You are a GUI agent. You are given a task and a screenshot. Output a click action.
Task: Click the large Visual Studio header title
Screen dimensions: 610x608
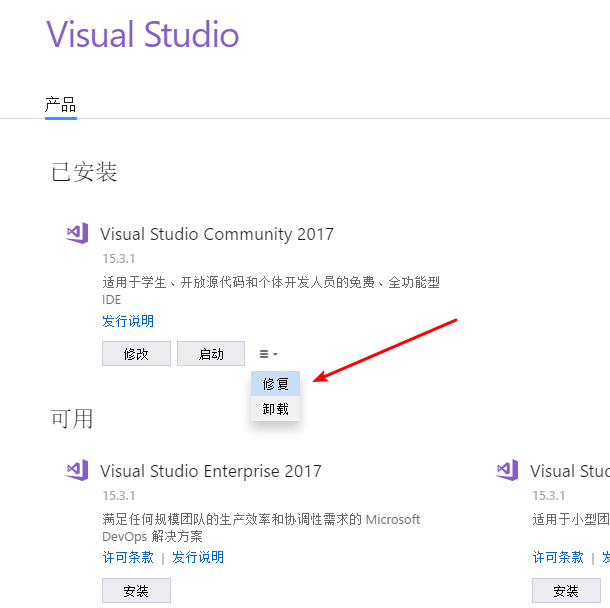pyautogui.click(x=142, y=34)
